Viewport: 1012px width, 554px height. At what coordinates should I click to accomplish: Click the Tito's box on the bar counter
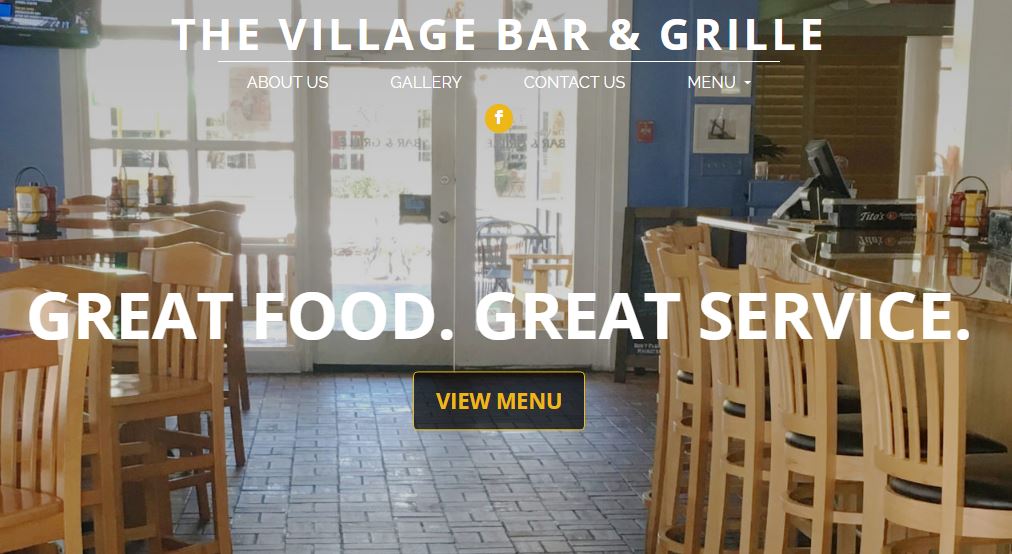click(869, 215)
